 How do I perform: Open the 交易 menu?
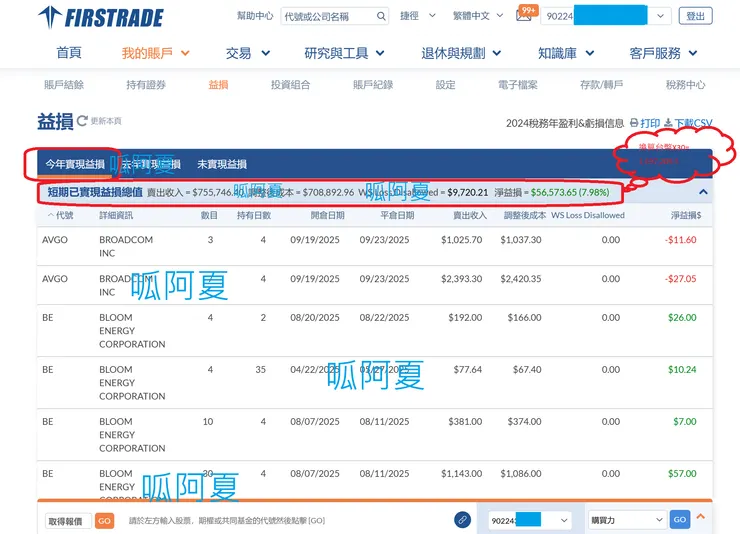[247, 53]
